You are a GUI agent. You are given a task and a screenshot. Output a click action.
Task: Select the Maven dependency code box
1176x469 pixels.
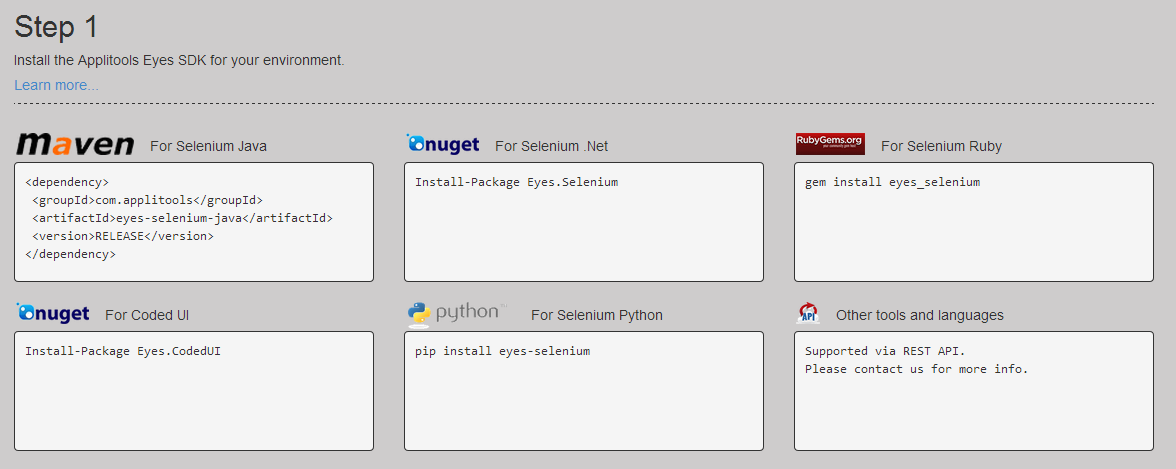[194, 222]
